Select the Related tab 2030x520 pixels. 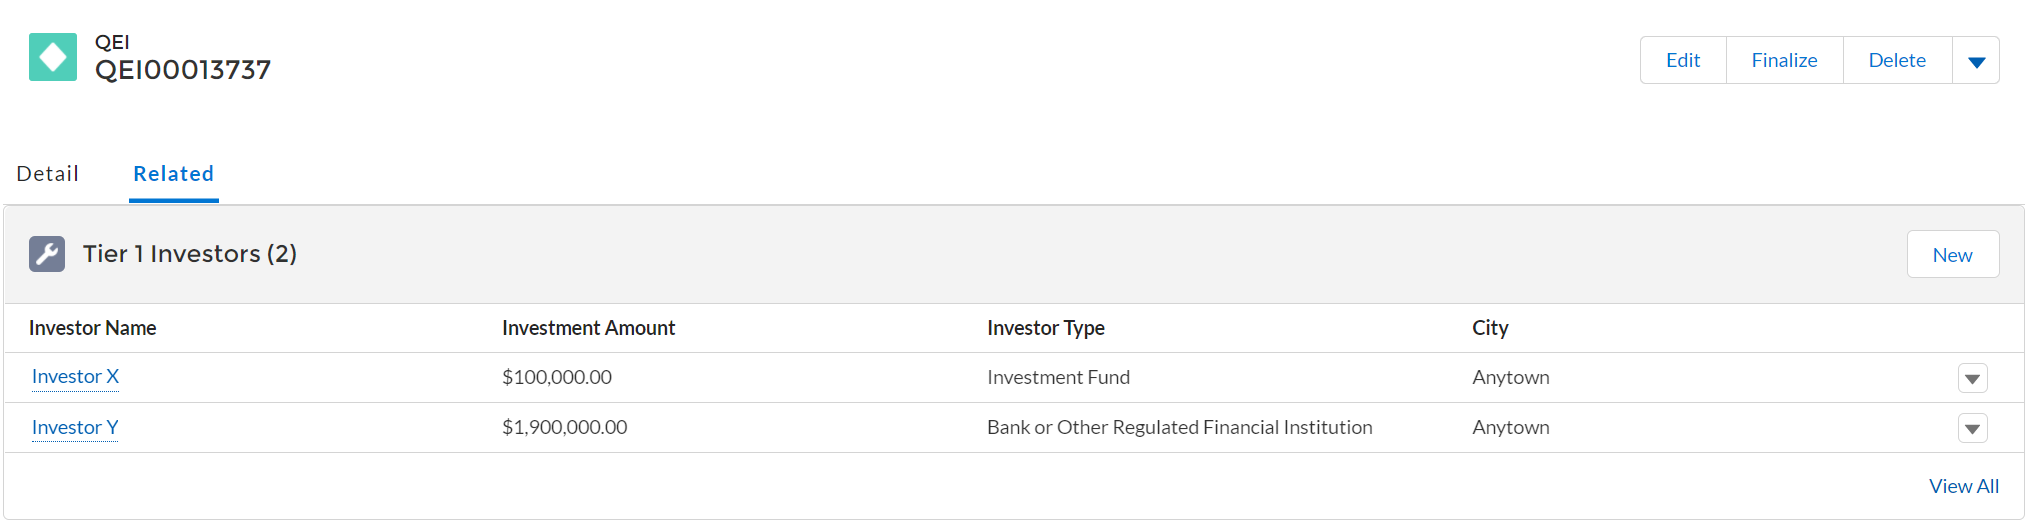pos(173,174)
